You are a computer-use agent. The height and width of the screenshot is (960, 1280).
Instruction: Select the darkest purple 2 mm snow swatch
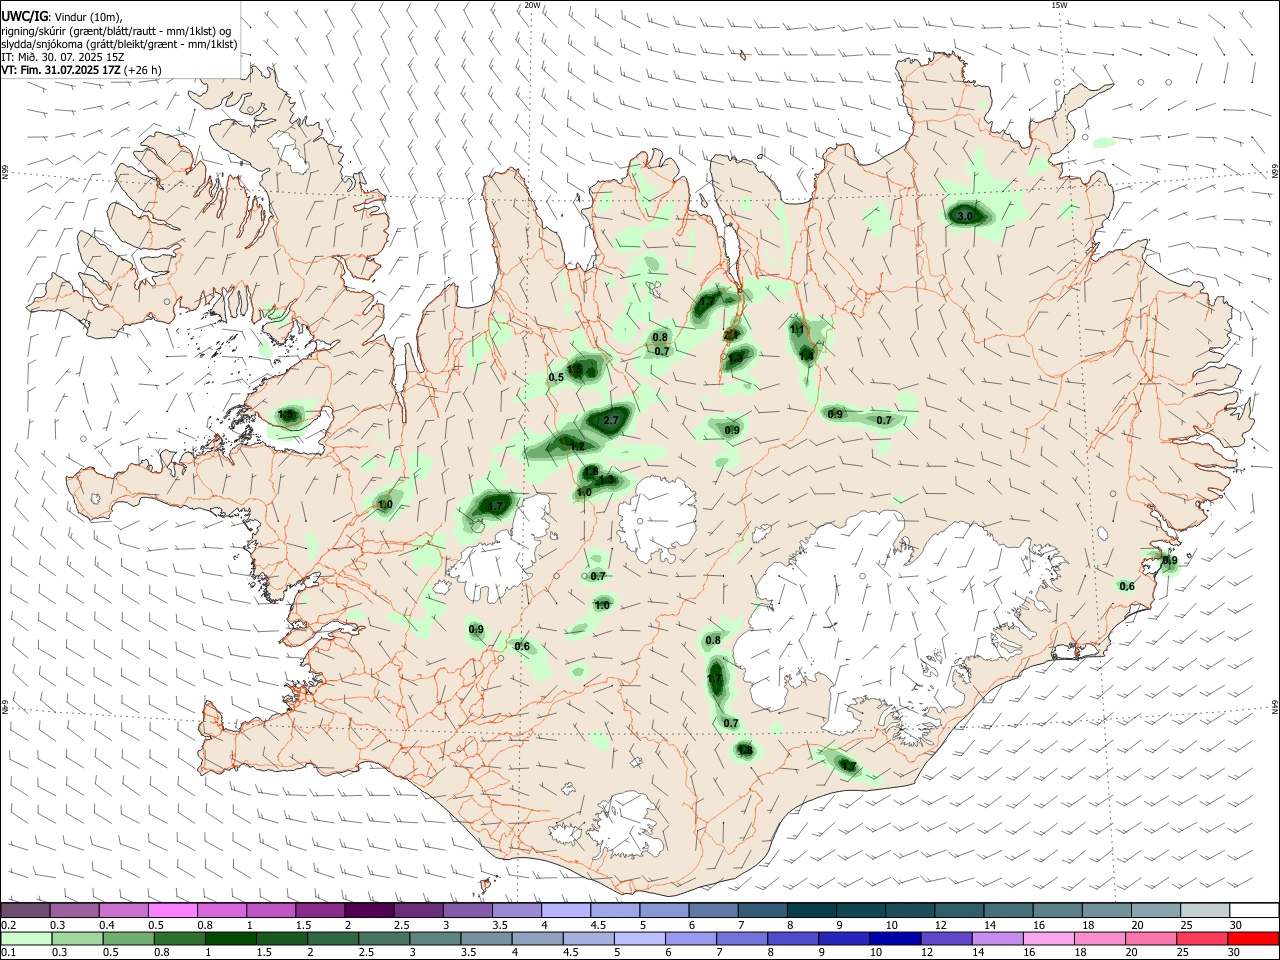369,911
